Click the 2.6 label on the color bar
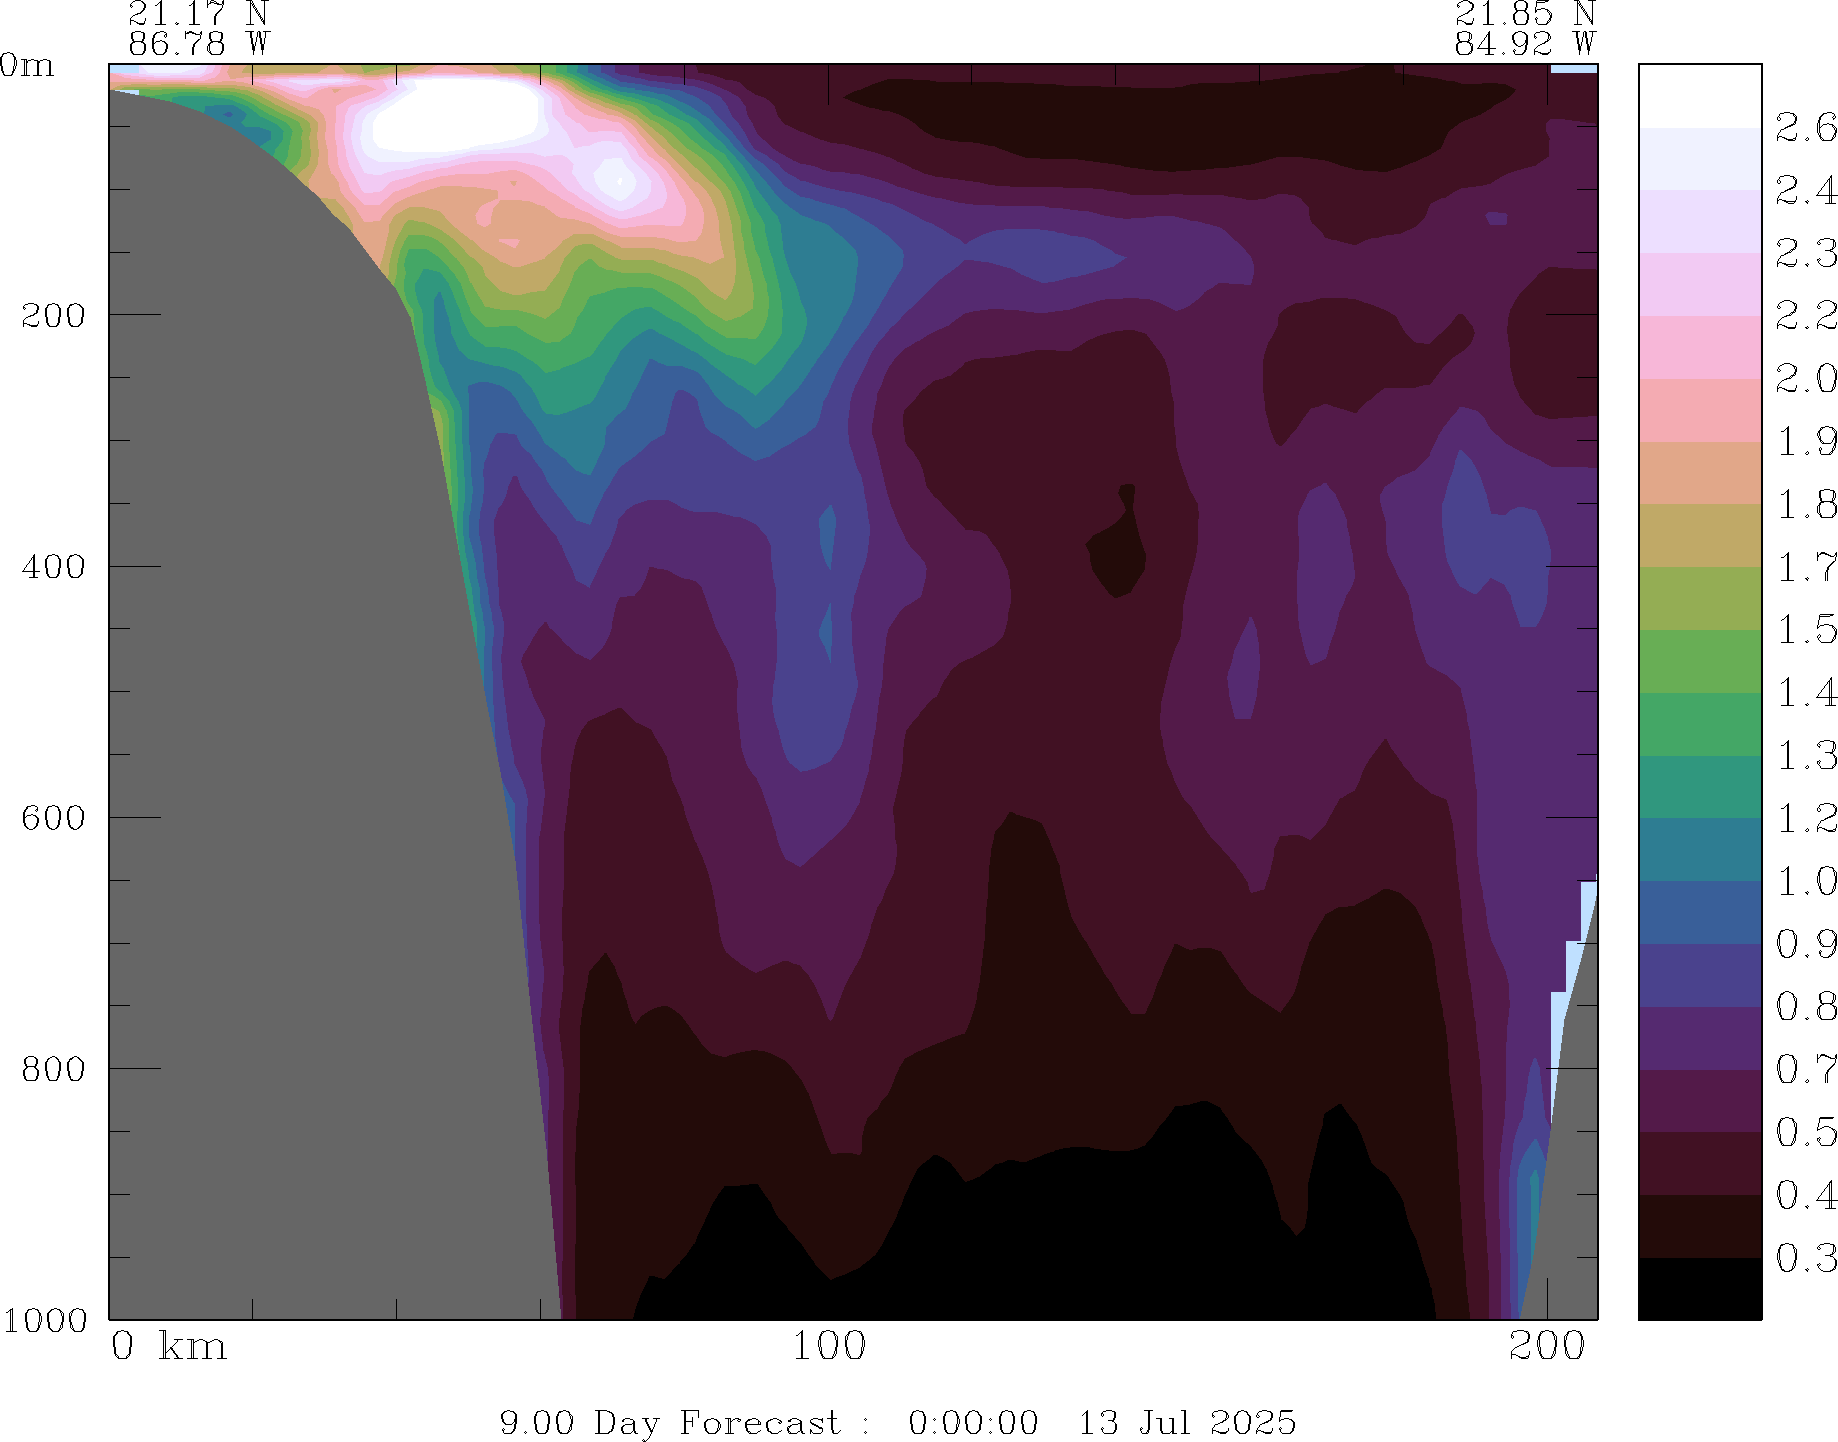Image resolution: width=1838 pixels, height=1442 pixels. 1805,128
